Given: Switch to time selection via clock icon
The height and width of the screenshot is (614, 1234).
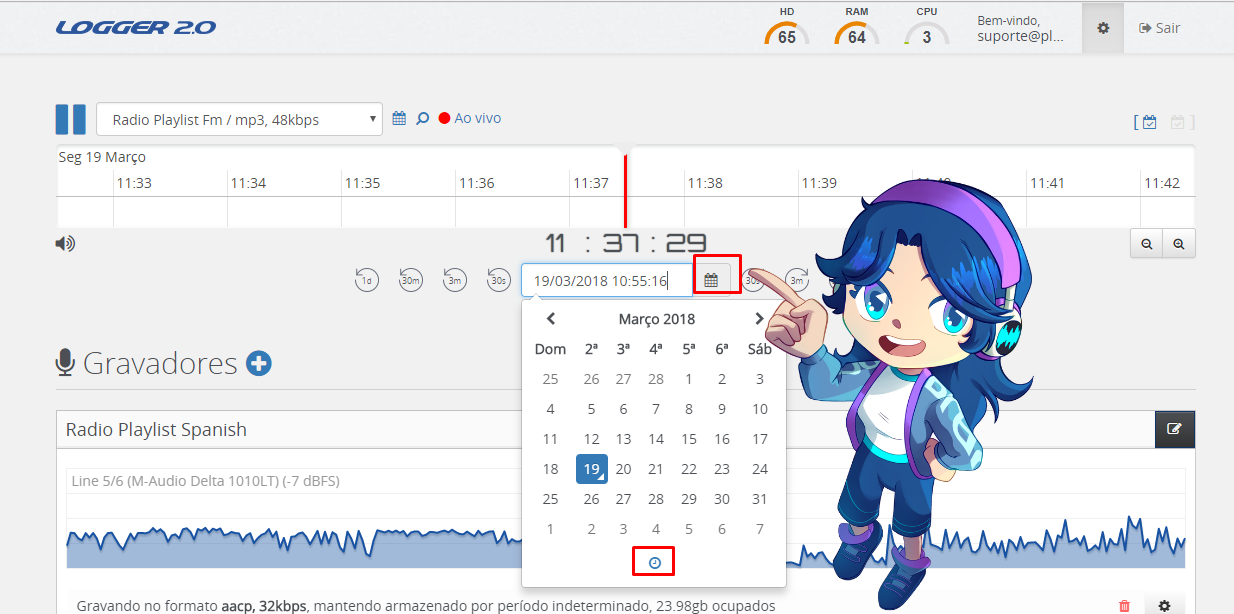Looking at the screenshot, I should point(654,563).
